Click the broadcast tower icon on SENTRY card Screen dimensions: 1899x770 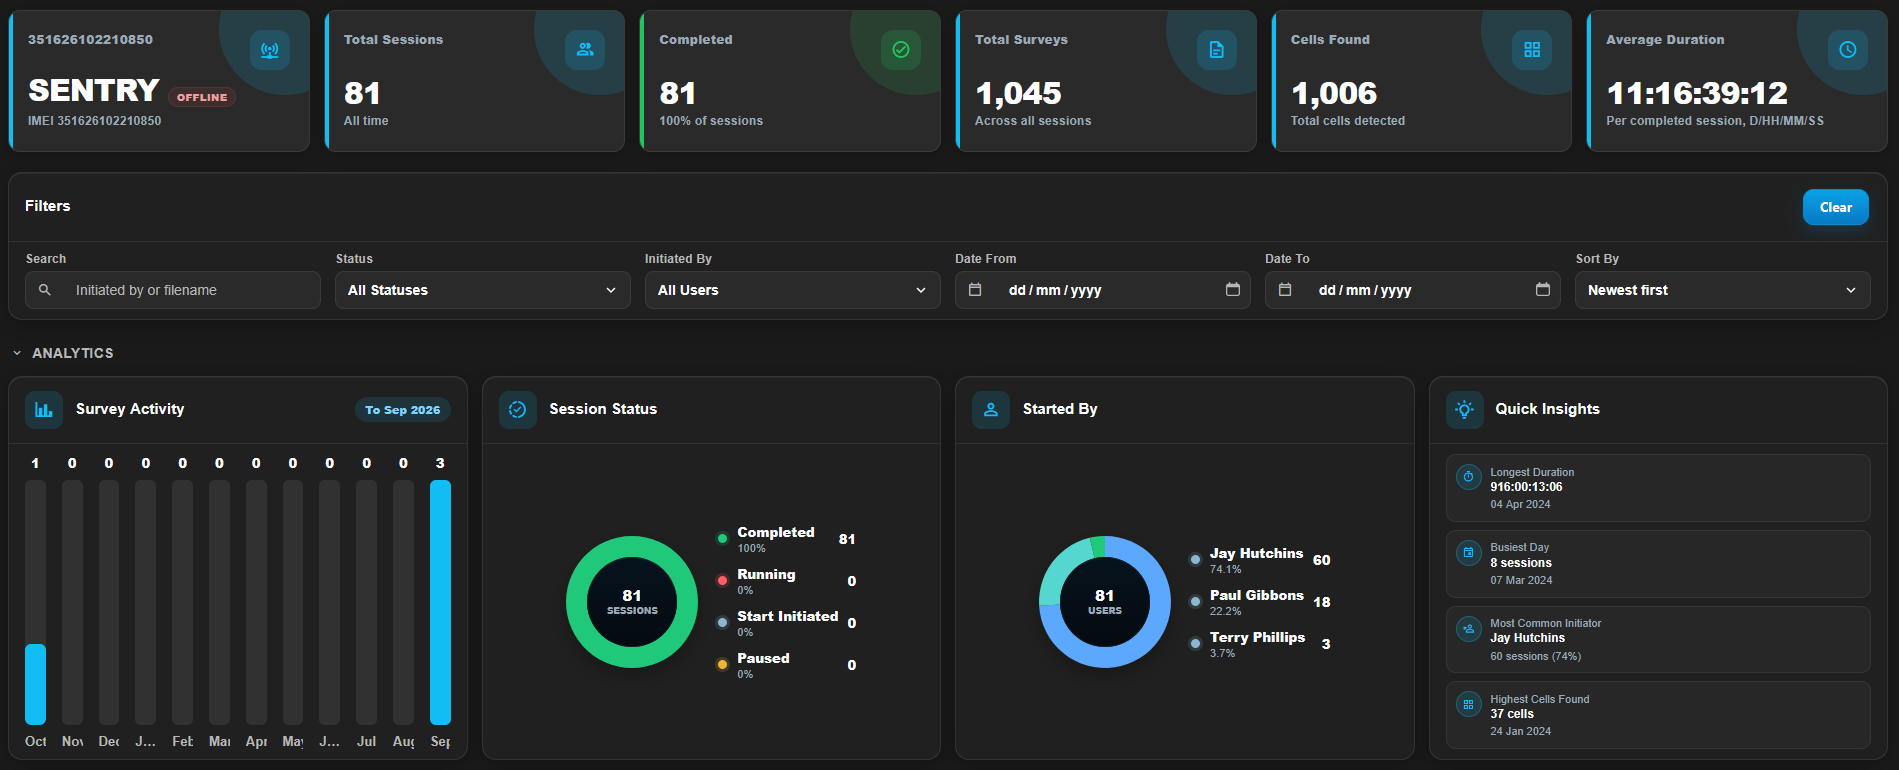click(x=270, y=50)
